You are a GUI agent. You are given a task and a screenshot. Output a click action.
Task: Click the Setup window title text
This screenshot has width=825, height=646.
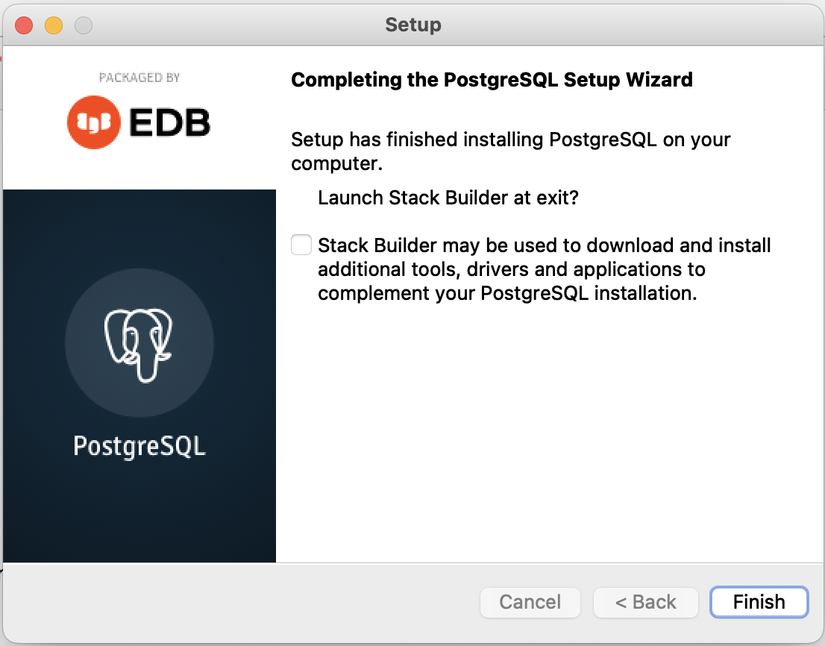[x=413, y=25]
